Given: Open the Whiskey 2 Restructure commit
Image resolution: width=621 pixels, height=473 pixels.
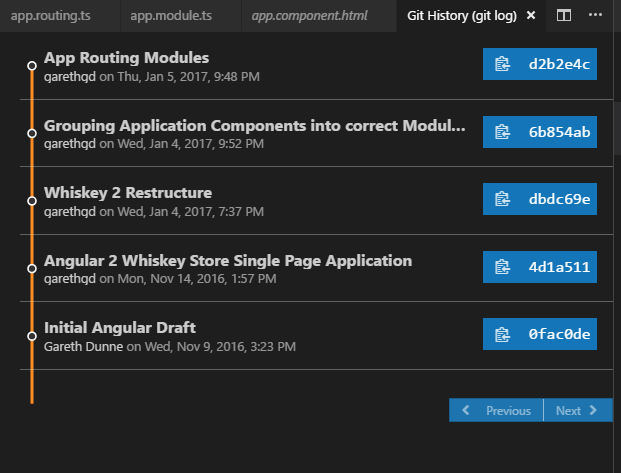Looking at the screenshot, I should coord(128,192).
